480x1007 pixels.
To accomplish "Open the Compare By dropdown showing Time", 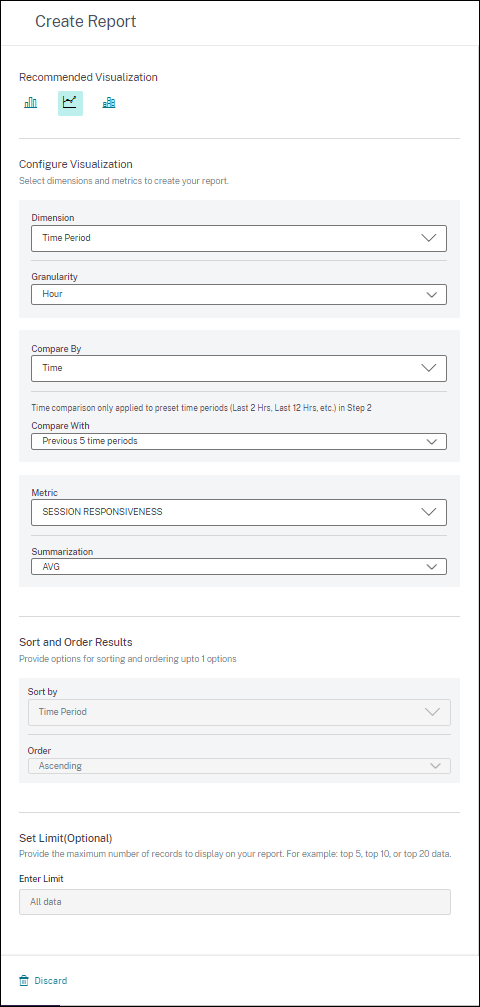I will point(239,369).
